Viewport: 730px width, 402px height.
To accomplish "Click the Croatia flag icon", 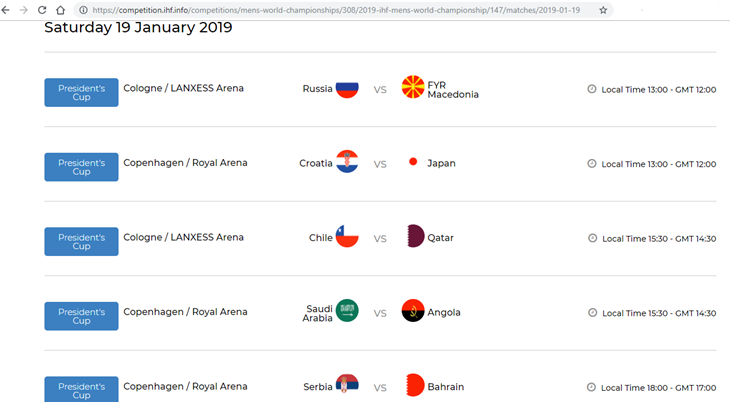I will click(347, 162).
